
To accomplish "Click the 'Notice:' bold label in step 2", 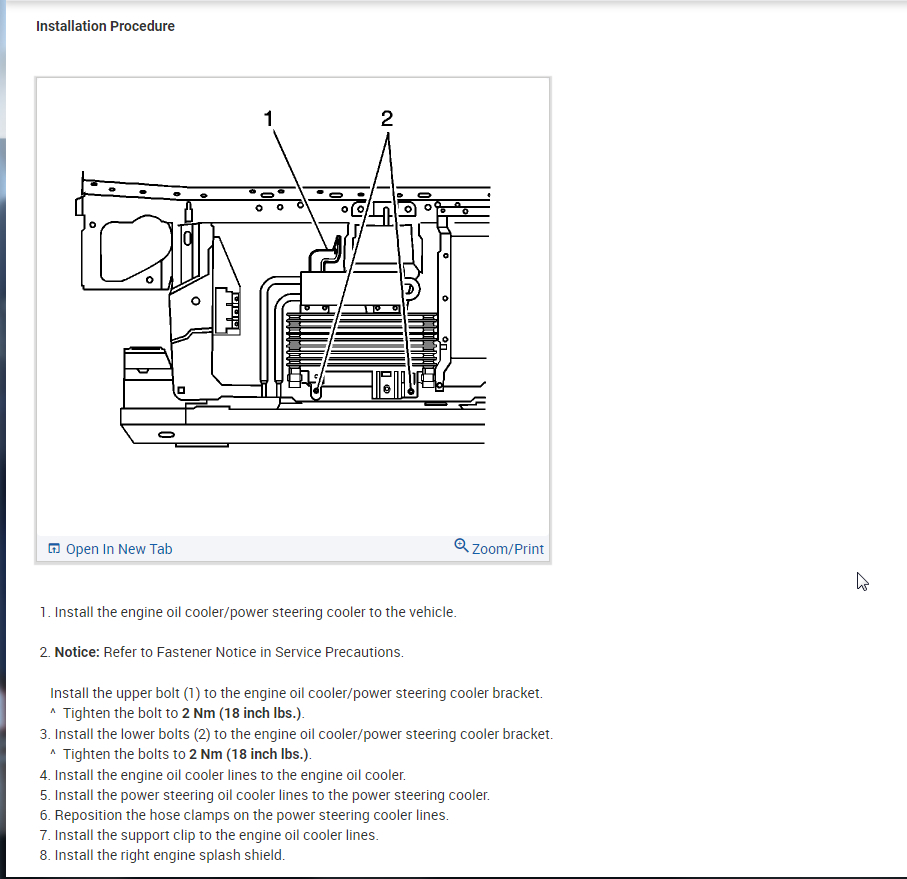I will click(77, 652).
